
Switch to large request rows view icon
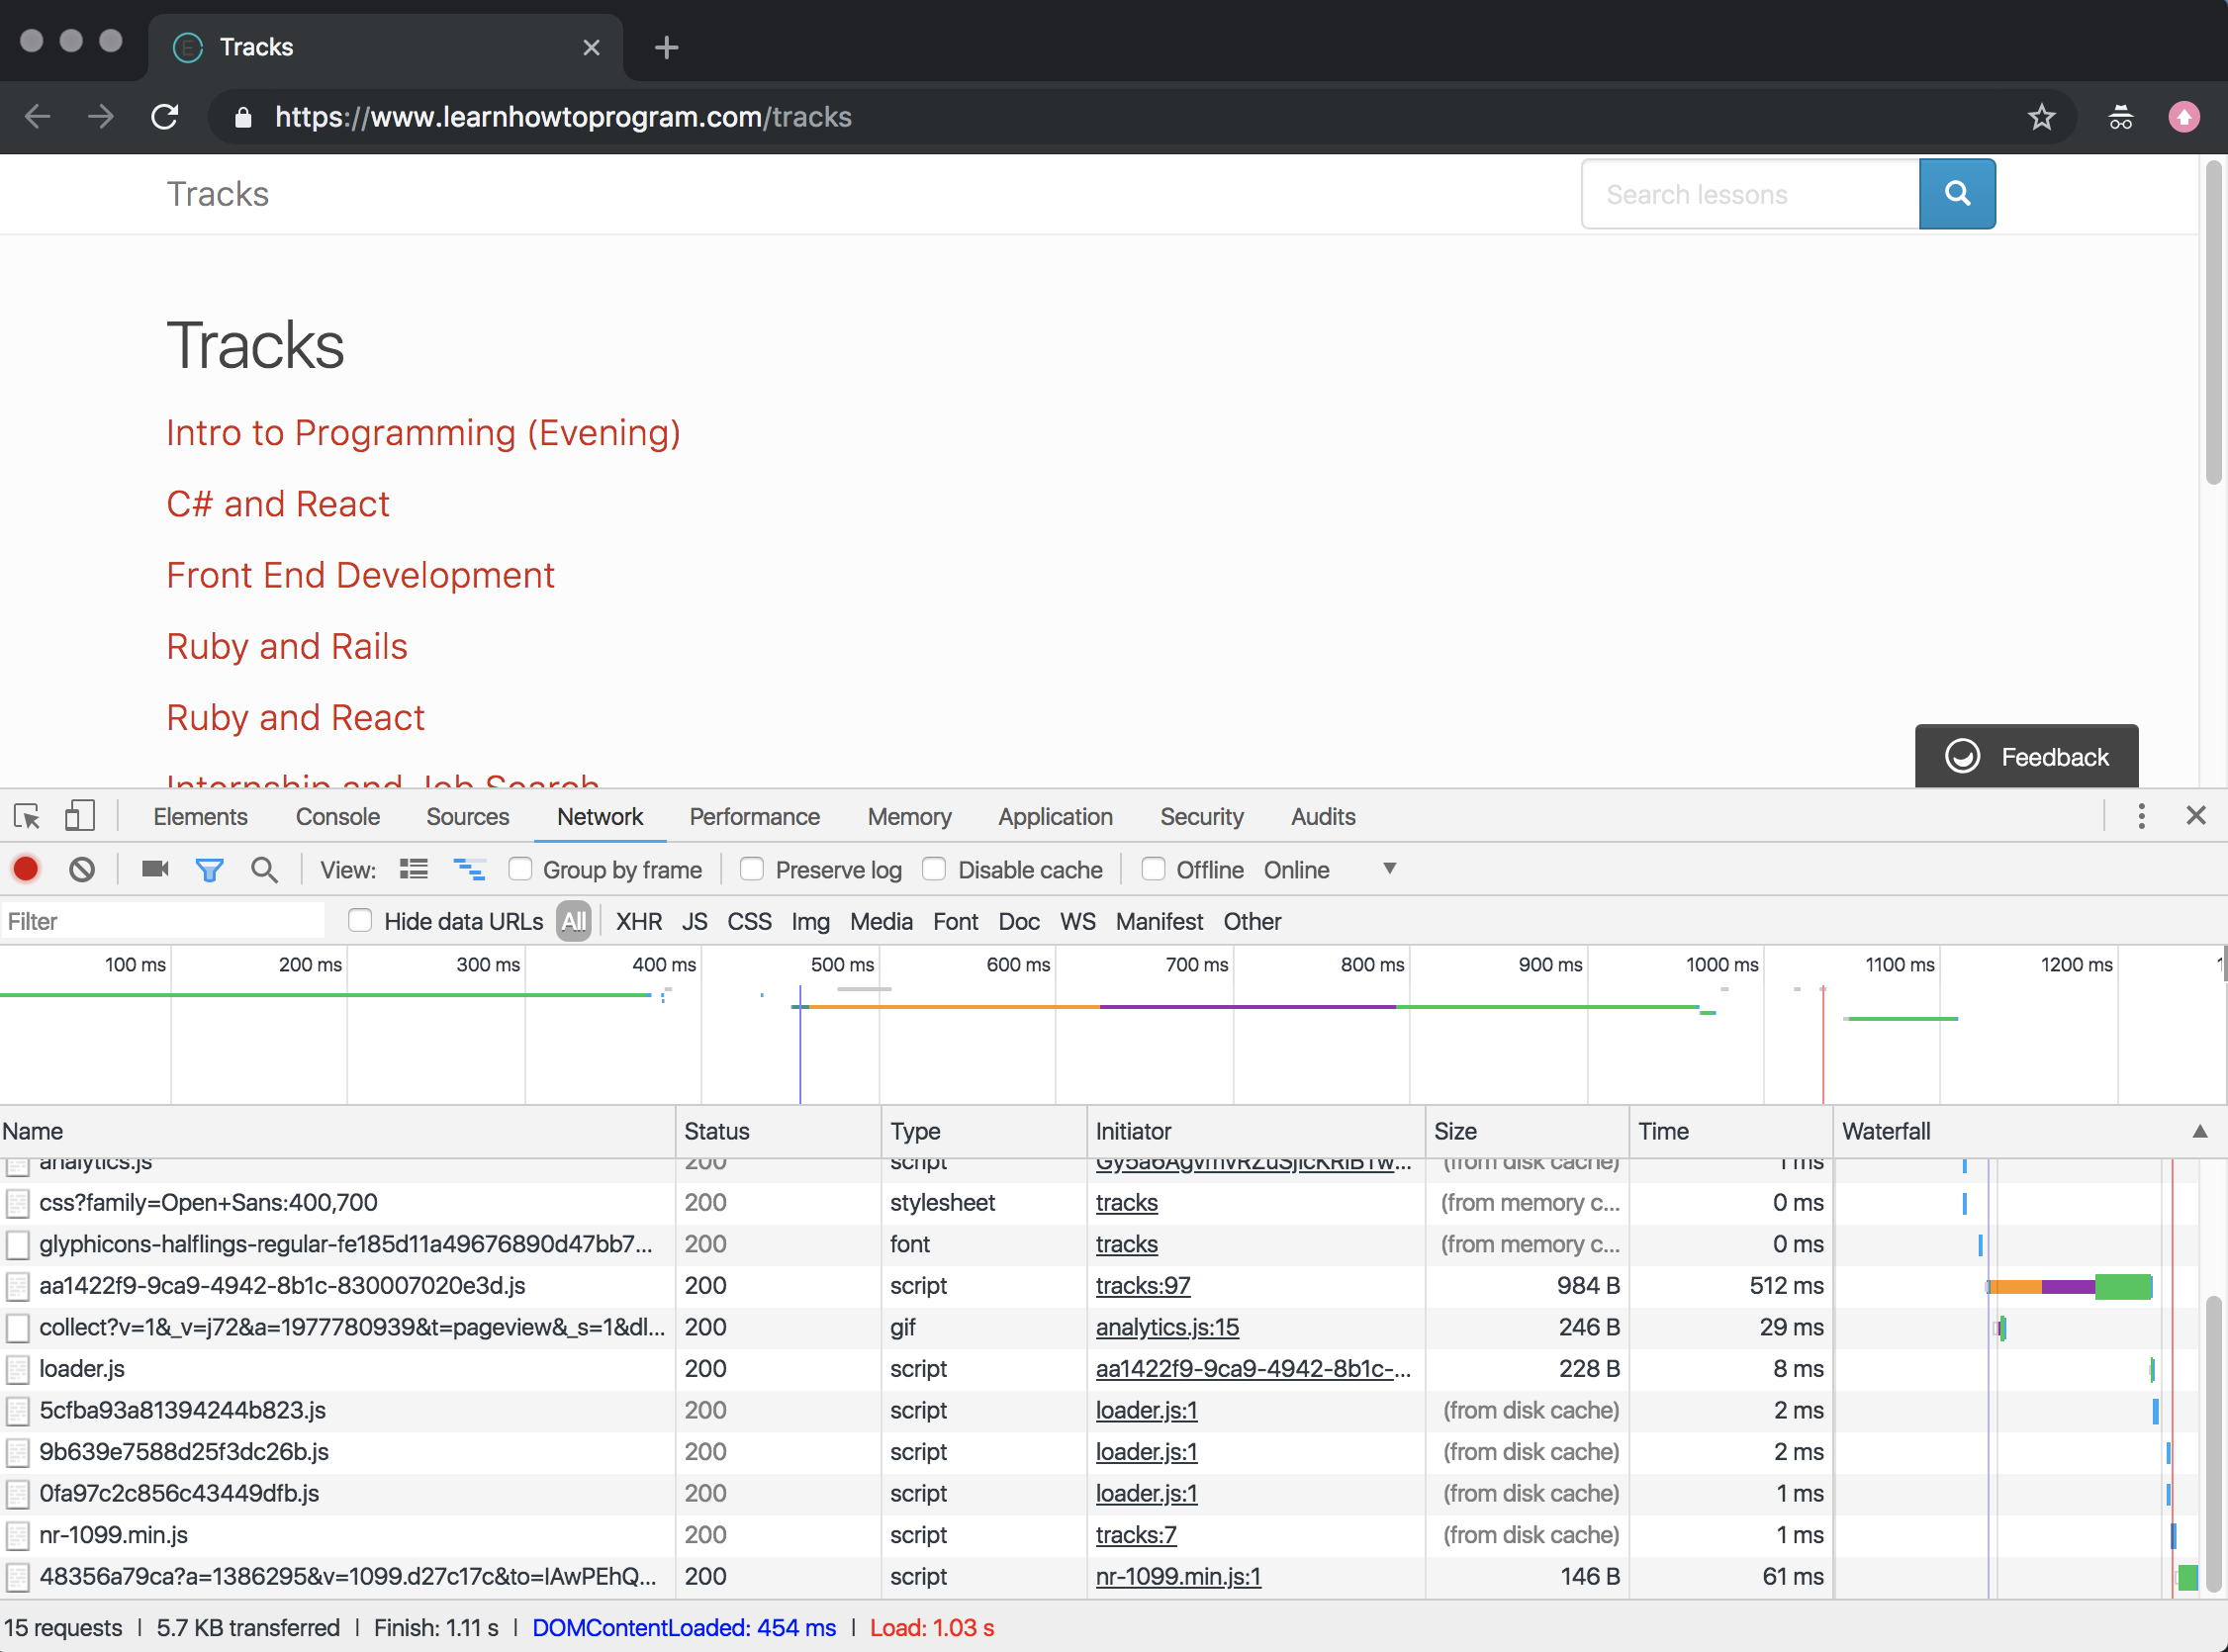414,869
